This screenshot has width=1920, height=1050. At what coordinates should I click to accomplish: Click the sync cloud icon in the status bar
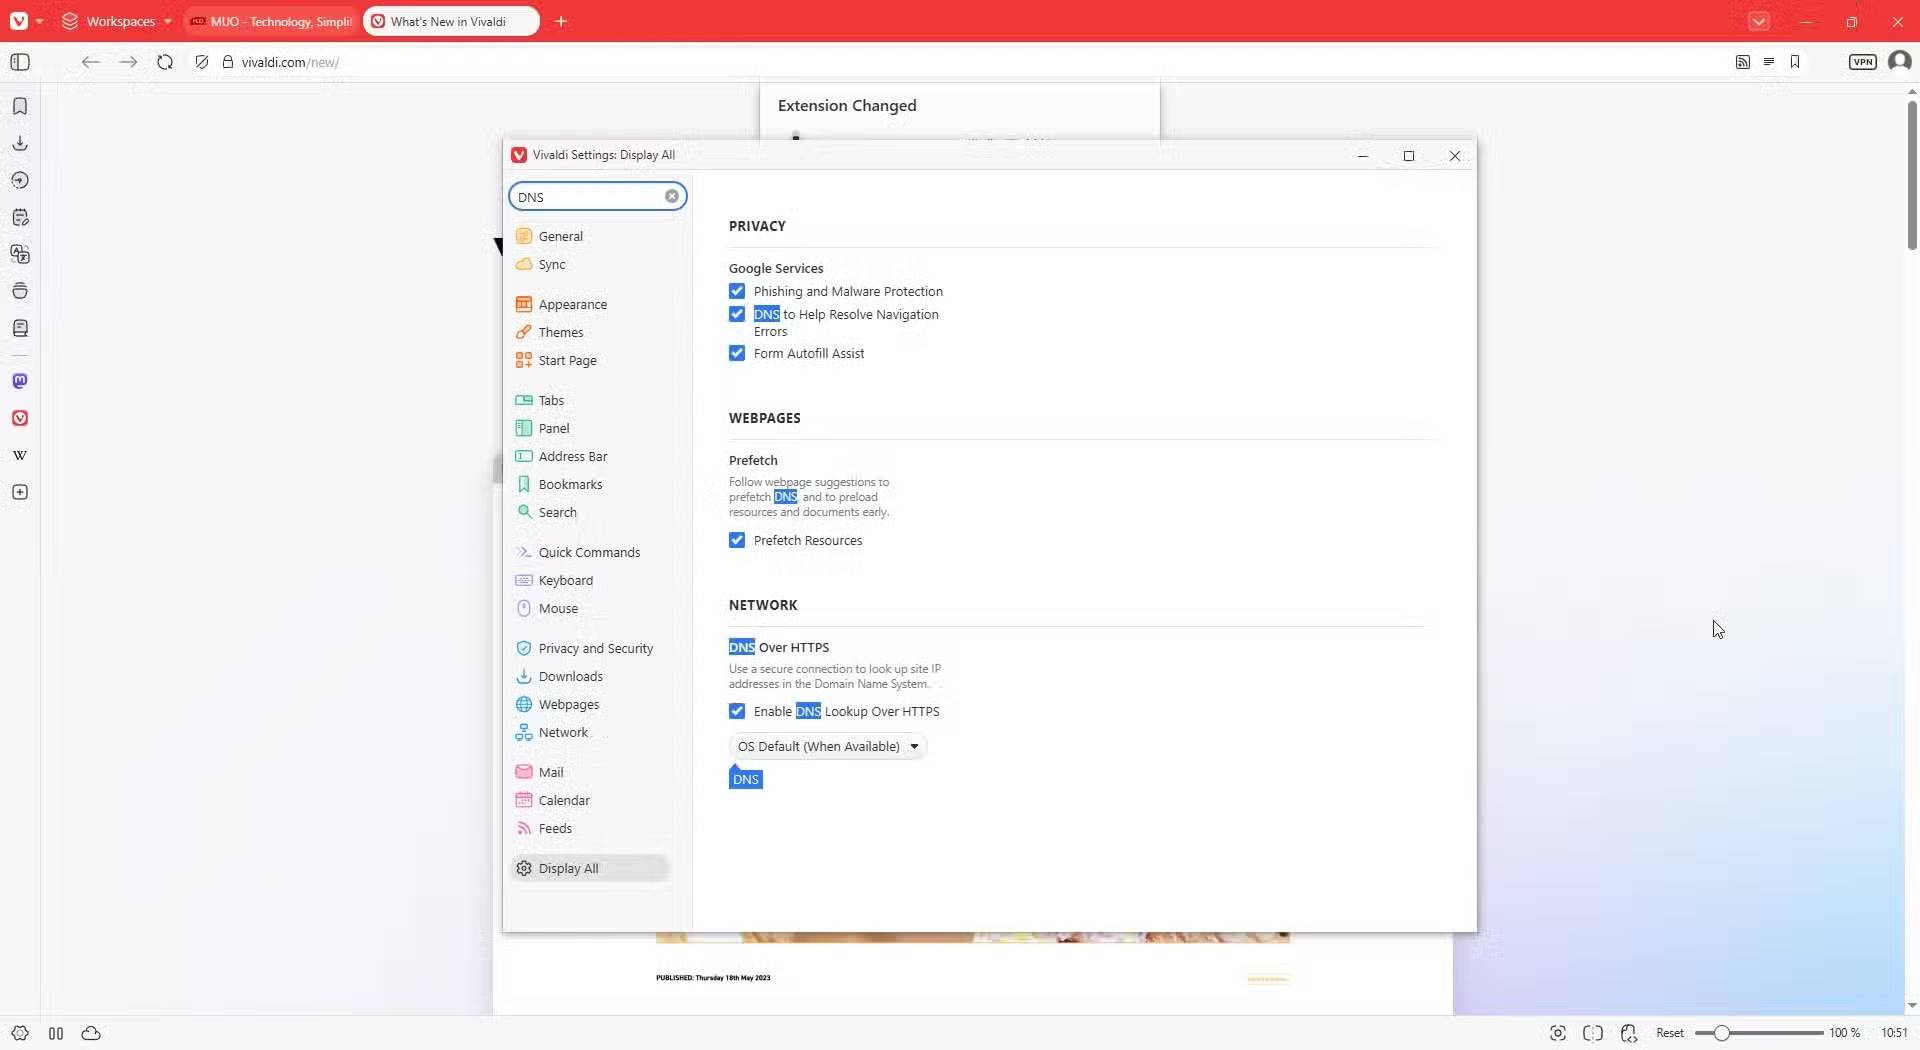91,1033
